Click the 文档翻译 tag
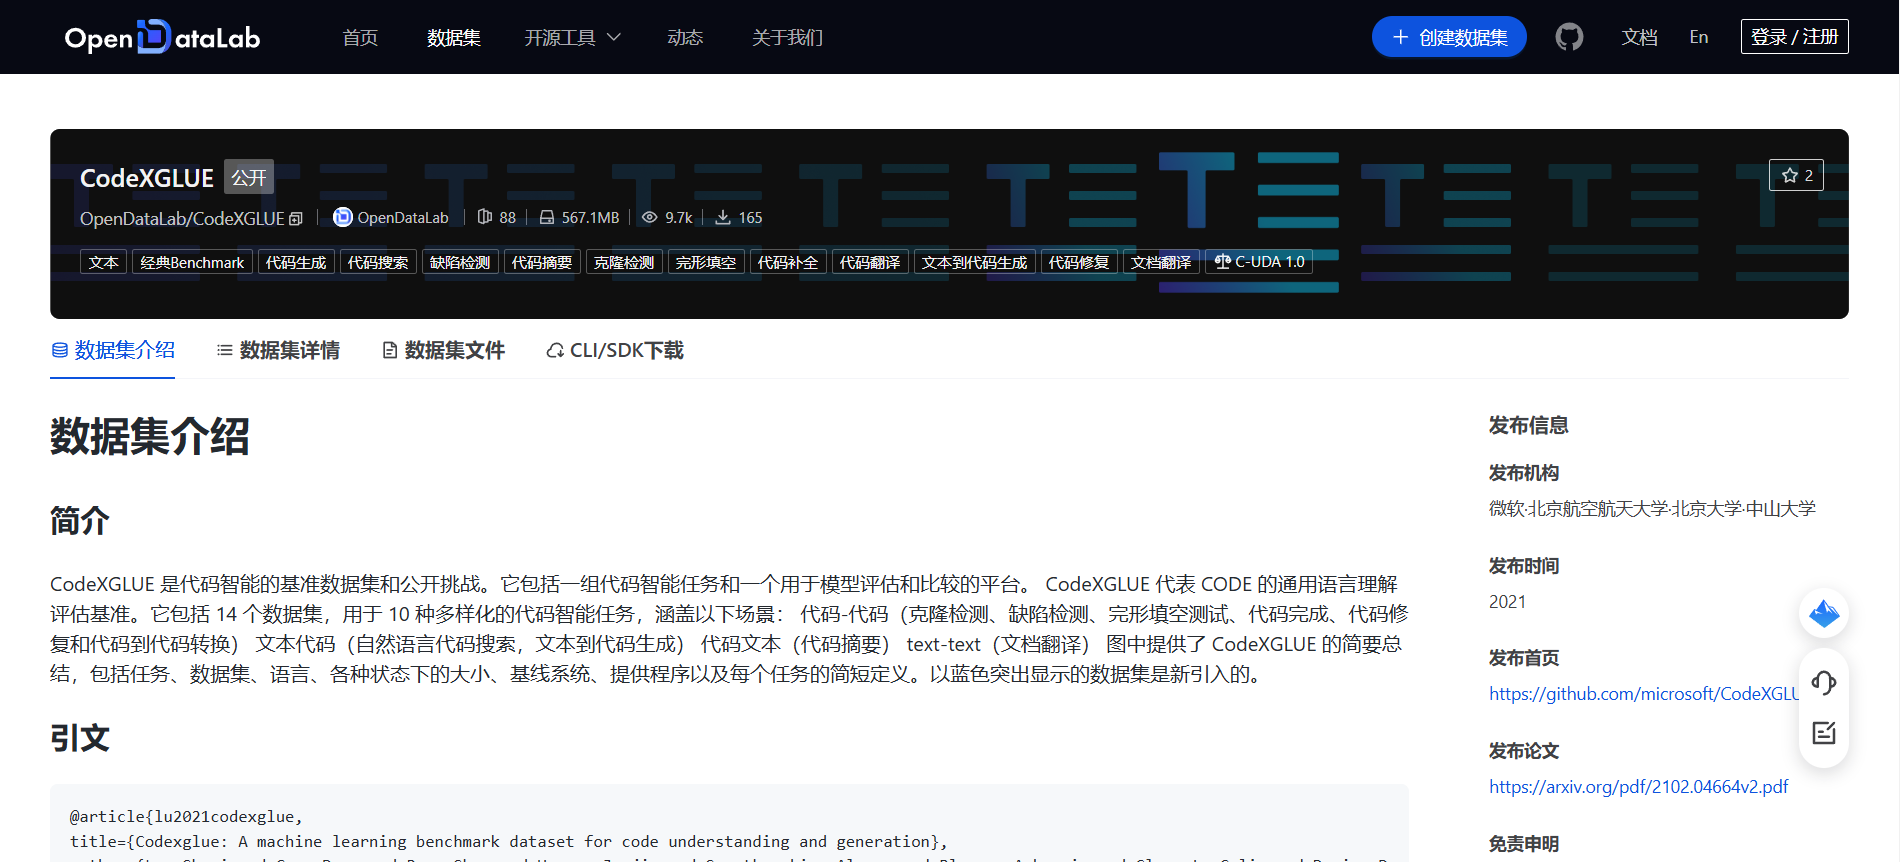This screenshot has width=1900, height=862. tap(1161, 262)
